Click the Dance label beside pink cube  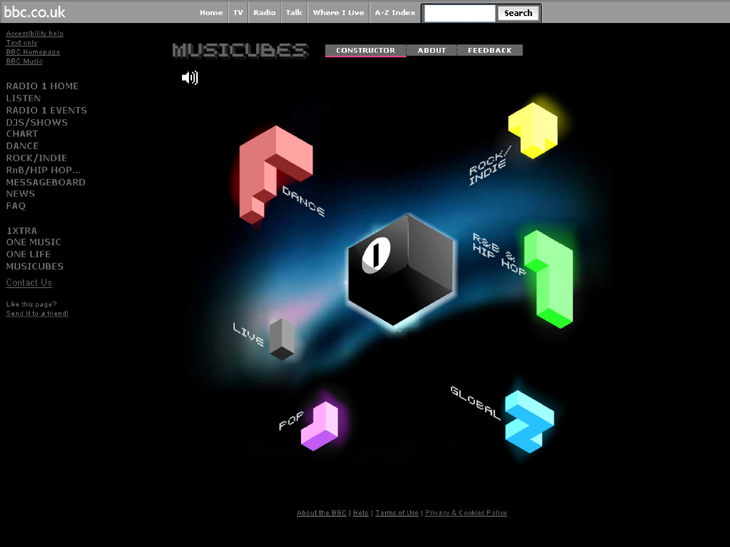pyautogui.click(x=304, y=201)
